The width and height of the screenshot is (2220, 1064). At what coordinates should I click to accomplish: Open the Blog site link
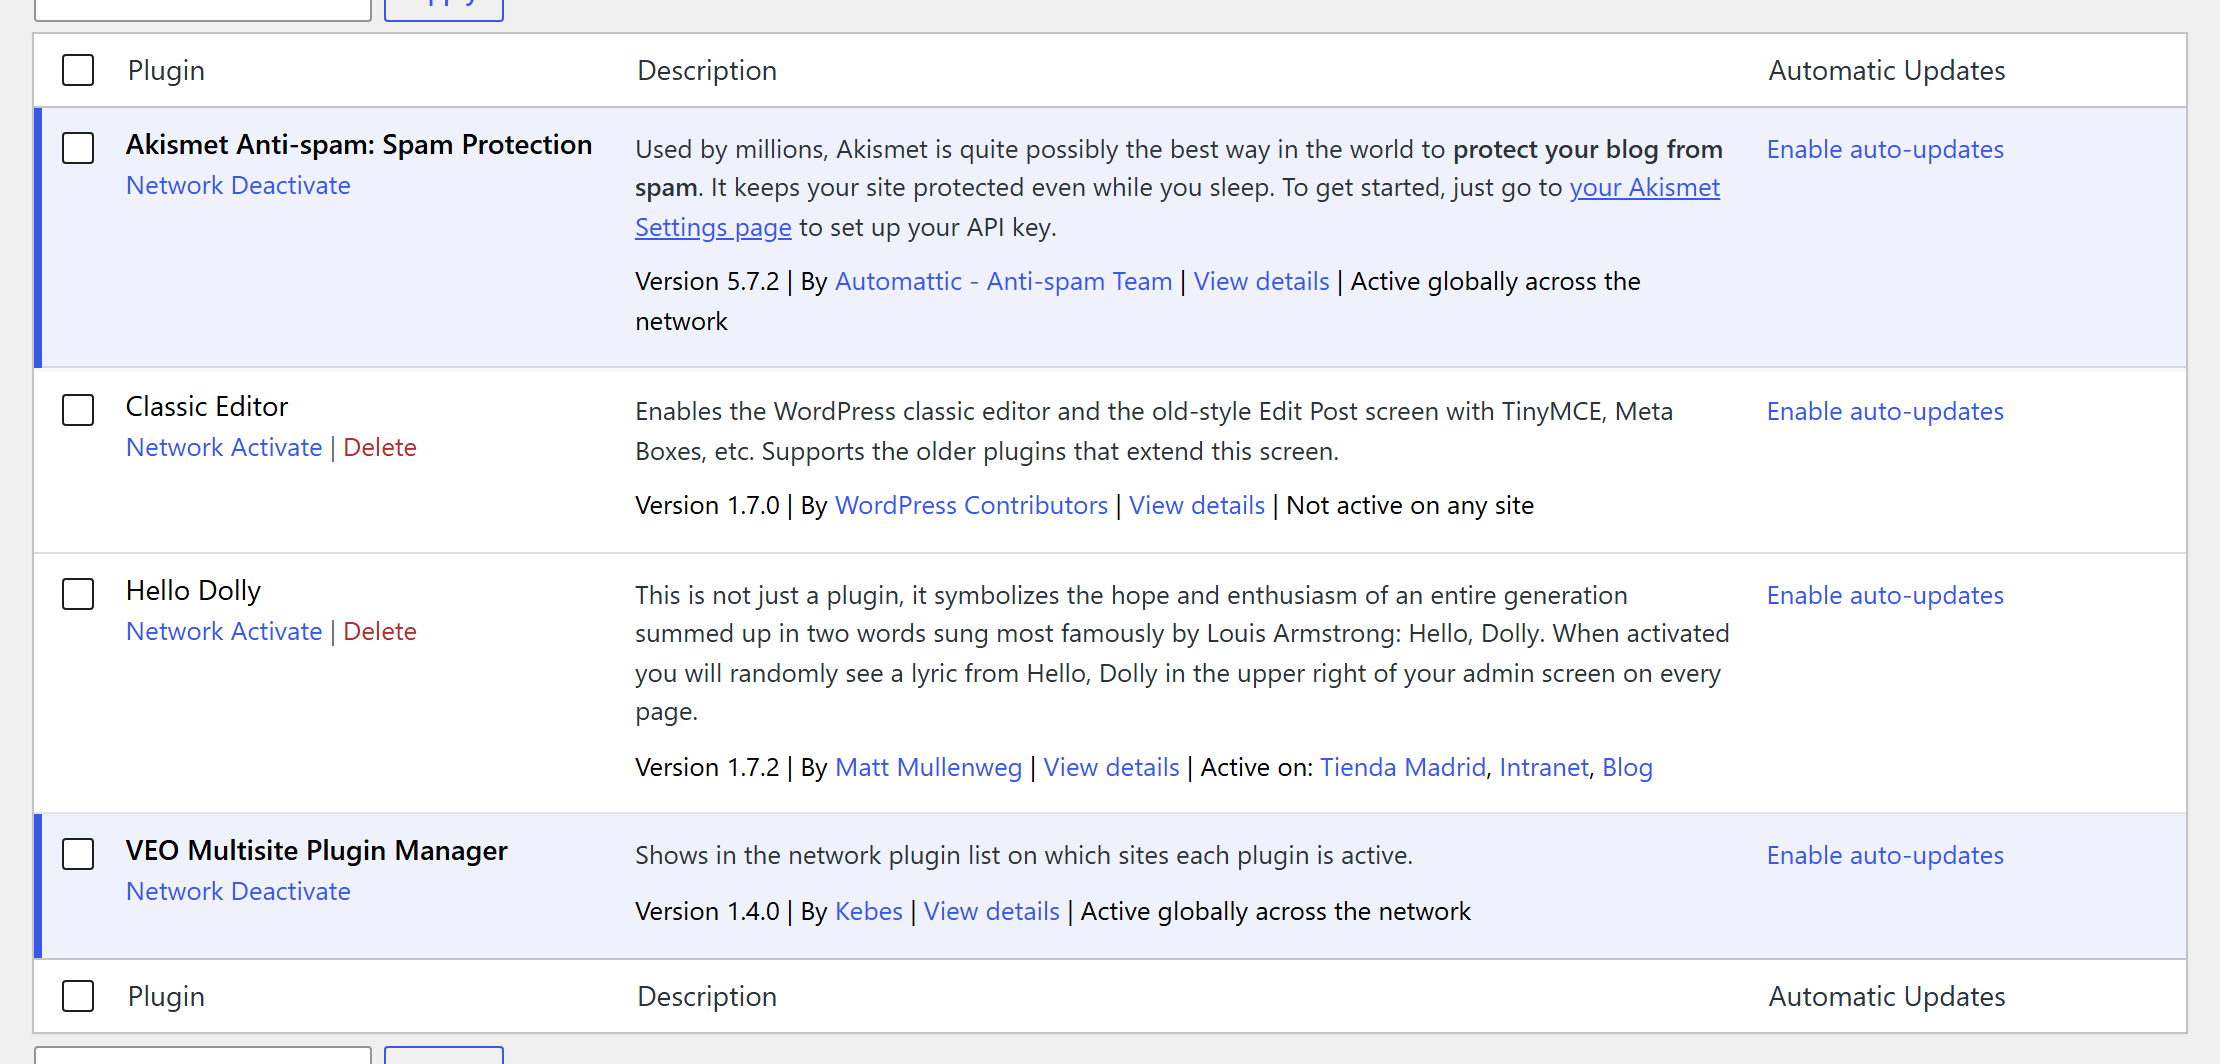(x=1627, y=768)
